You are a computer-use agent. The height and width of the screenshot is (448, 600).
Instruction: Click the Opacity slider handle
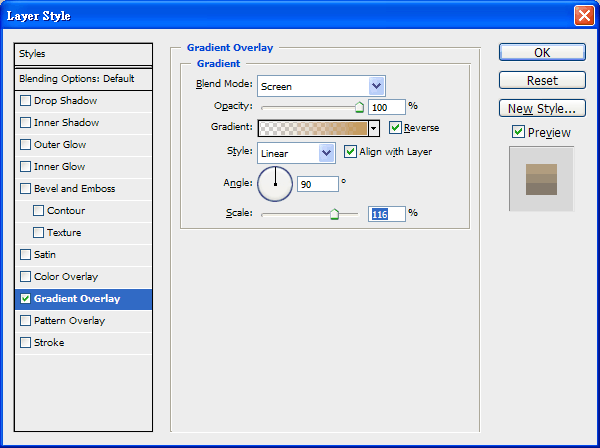359,106
